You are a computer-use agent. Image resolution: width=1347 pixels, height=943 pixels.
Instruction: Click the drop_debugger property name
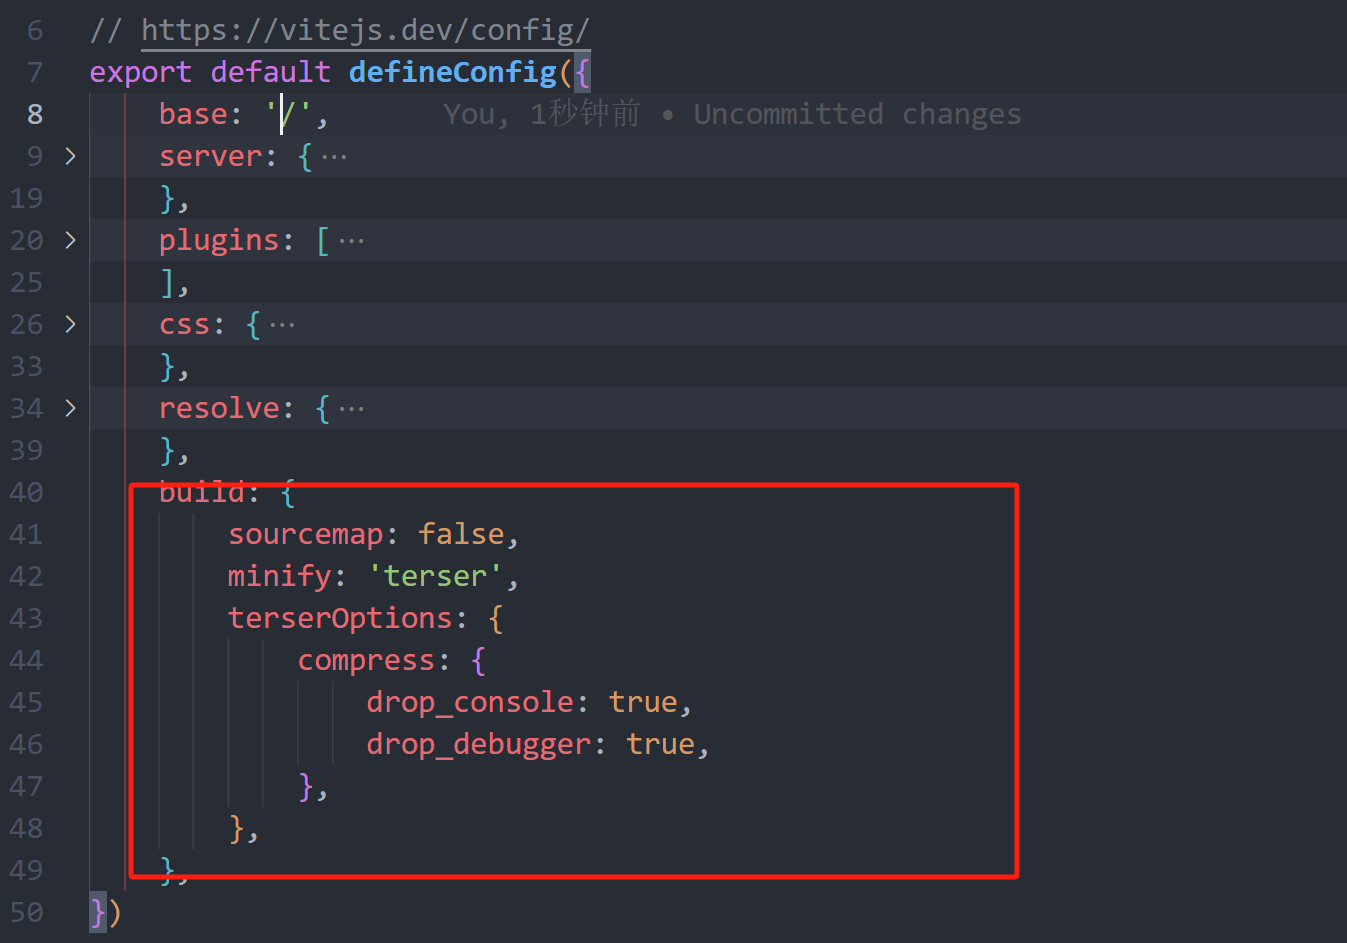tap(477, 743)
